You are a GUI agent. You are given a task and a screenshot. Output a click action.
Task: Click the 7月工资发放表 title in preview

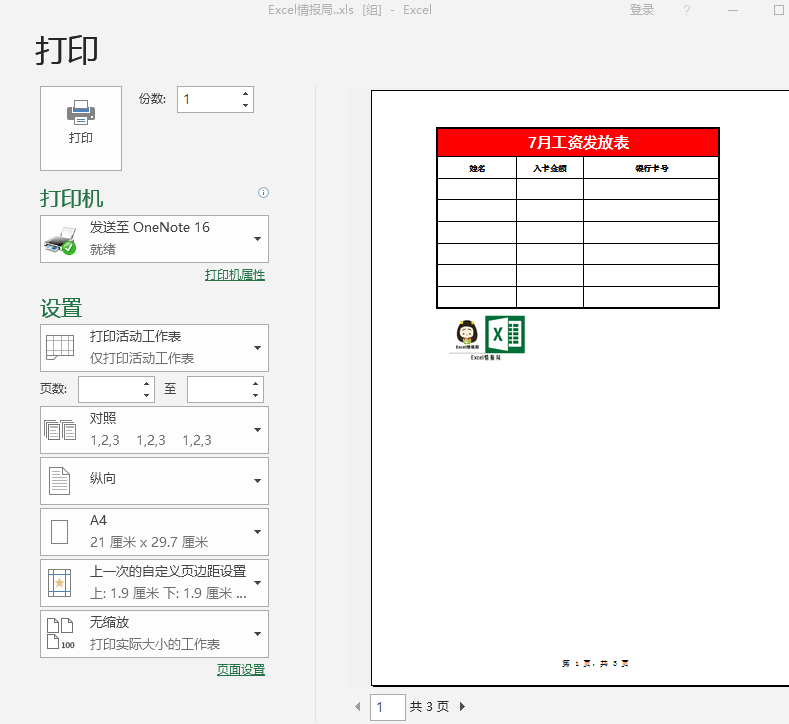coord(578,142)
